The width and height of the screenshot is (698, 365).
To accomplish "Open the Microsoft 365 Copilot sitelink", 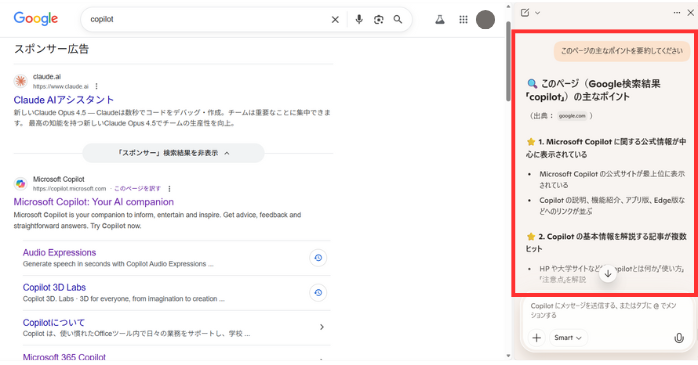I will point(64,357).
